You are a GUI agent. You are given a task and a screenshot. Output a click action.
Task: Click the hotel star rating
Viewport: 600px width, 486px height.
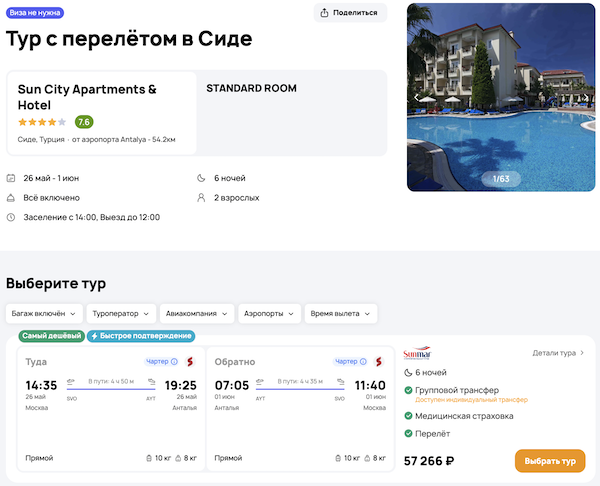tap(41, 122)
